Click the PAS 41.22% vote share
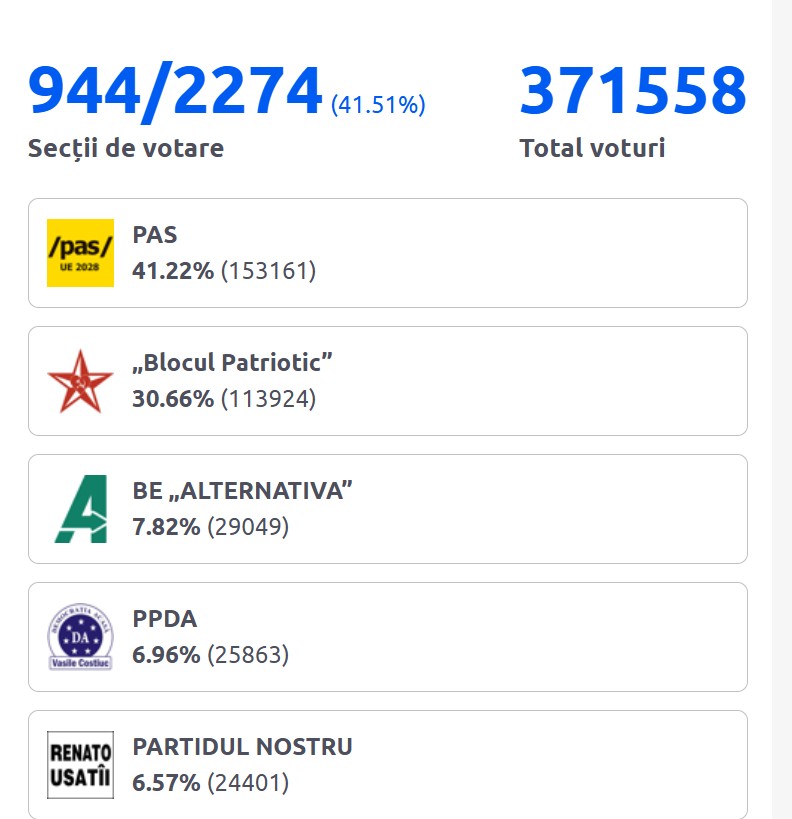 [173, 271]
